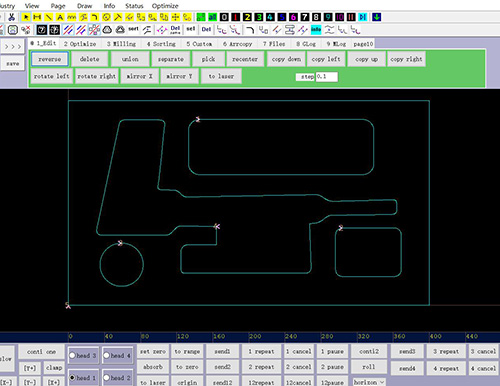Click the black corner-arc icon in second toolbar row
Image resolution: width=500 pixels, height=386 pixels.
pos(250,30)
